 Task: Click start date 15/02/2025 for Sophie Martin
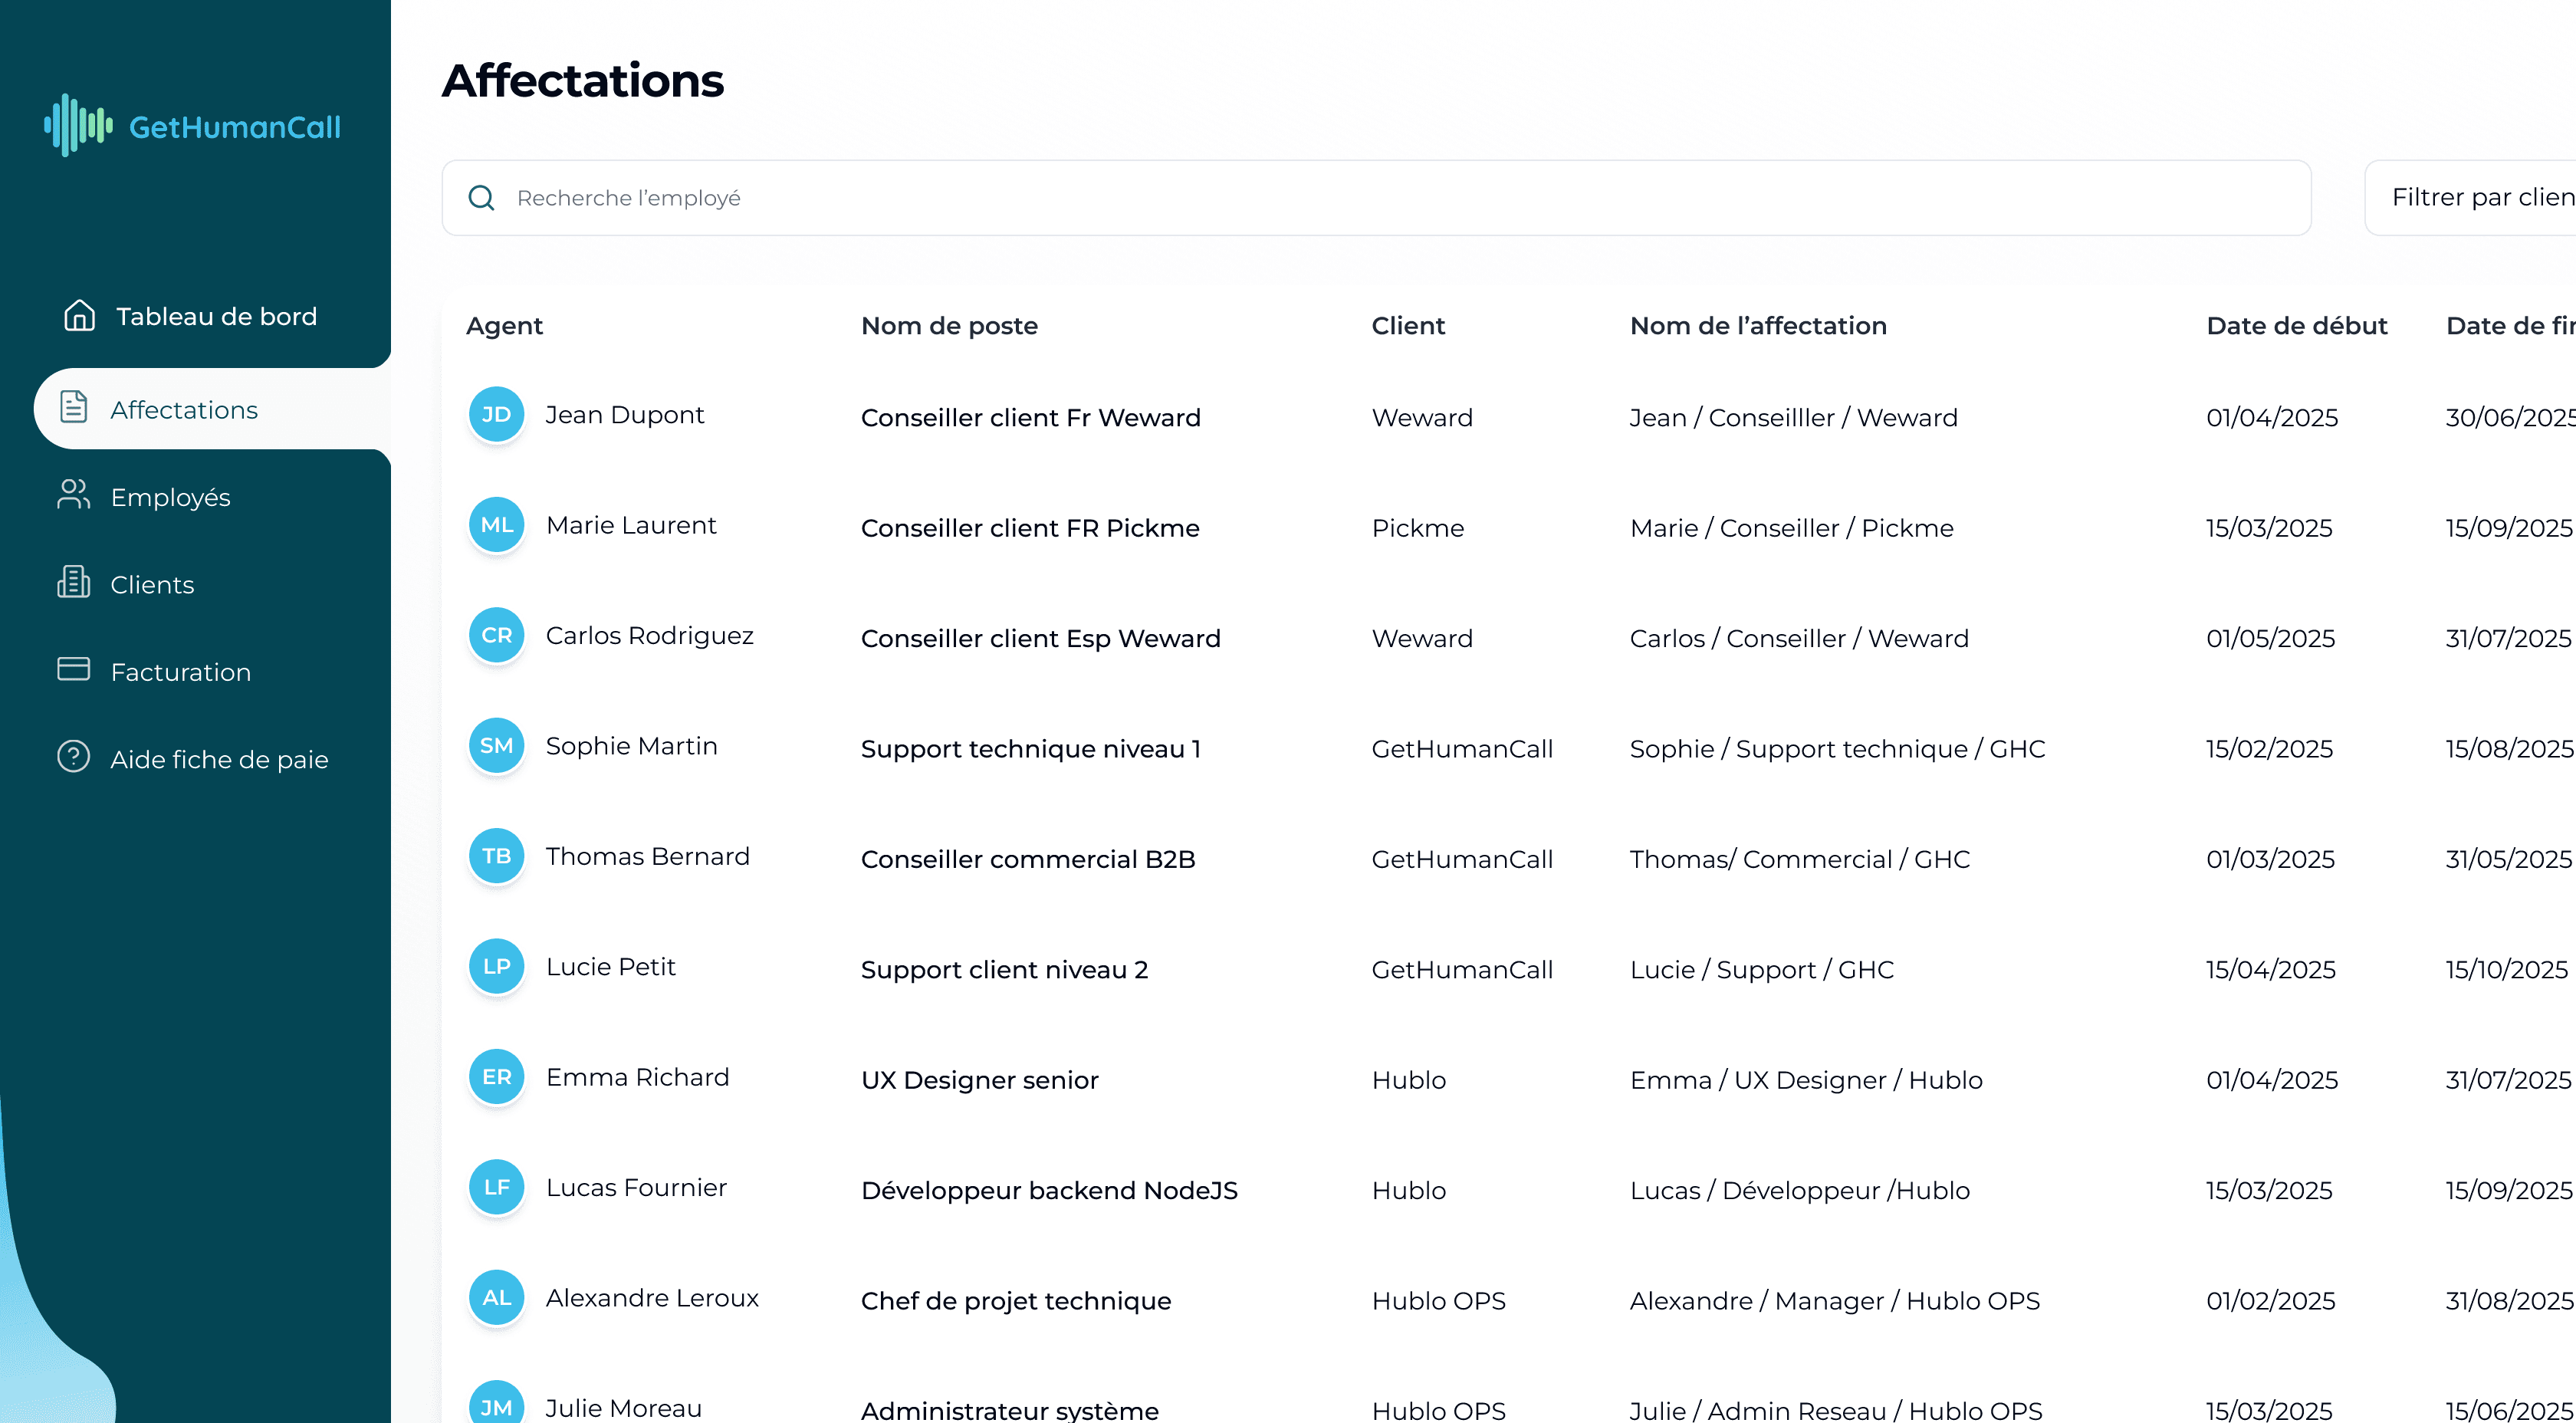coord(2270,749)
